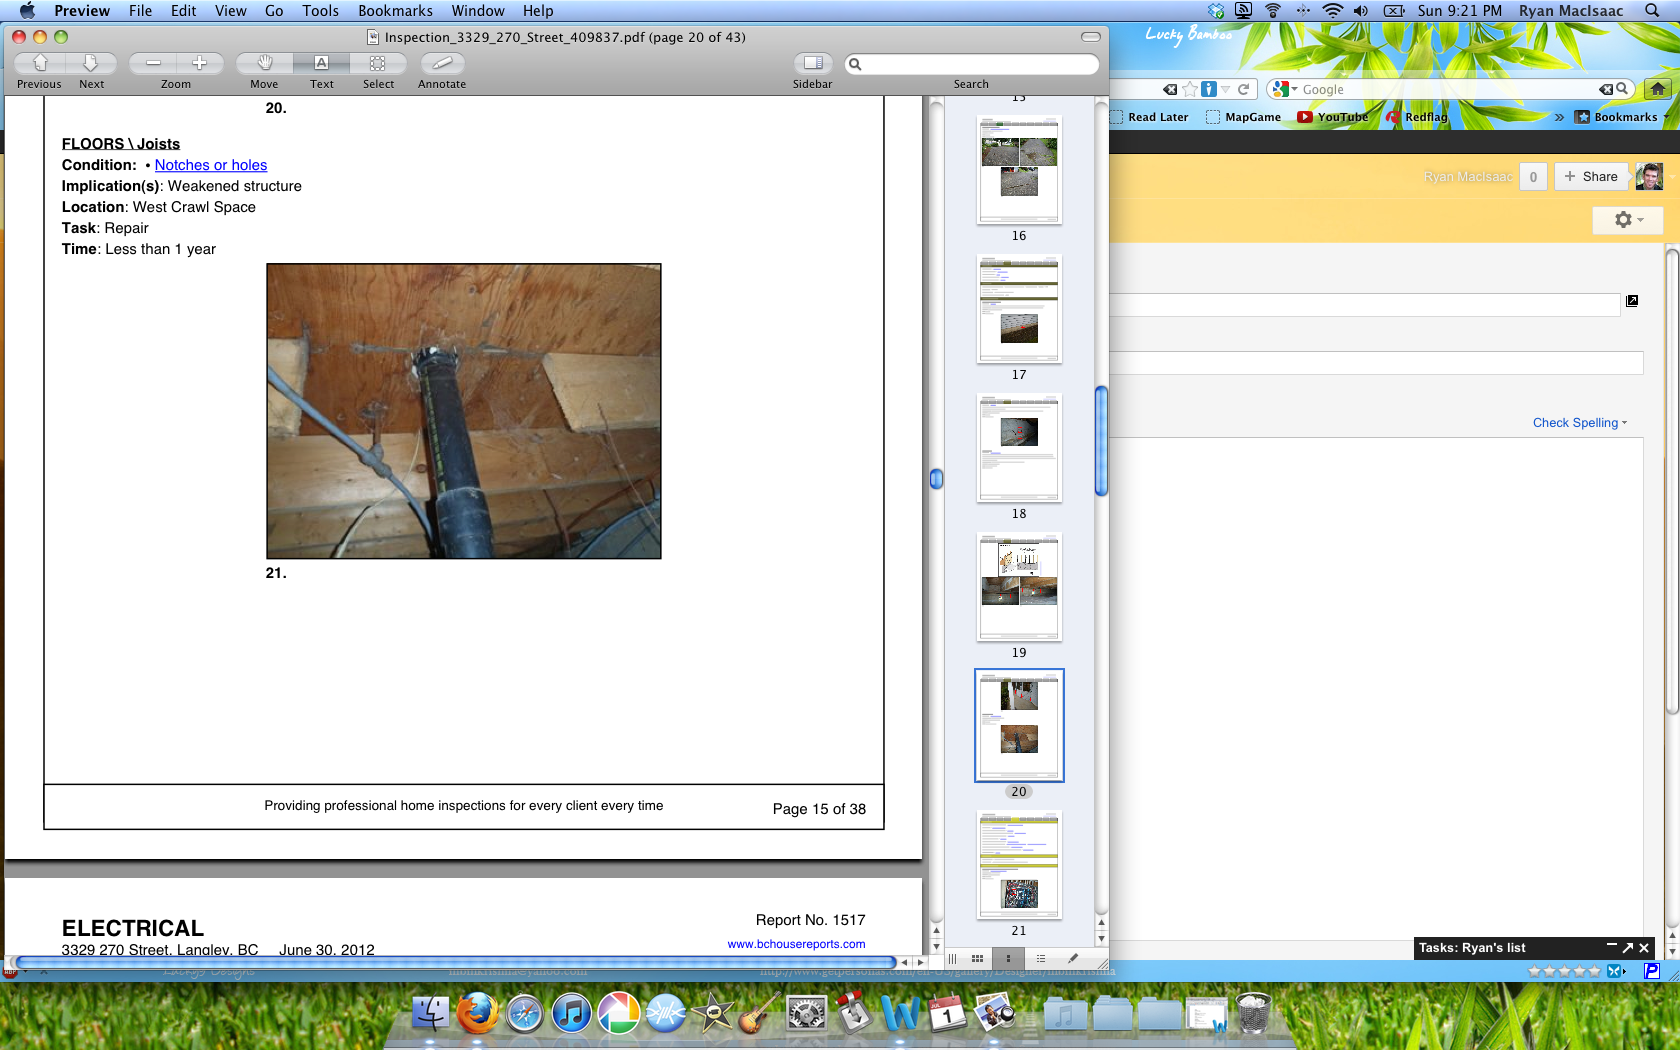This screenshot has width=1680, height=1050.
Task: Zoom out with the minus button
Action: [153, 63]
